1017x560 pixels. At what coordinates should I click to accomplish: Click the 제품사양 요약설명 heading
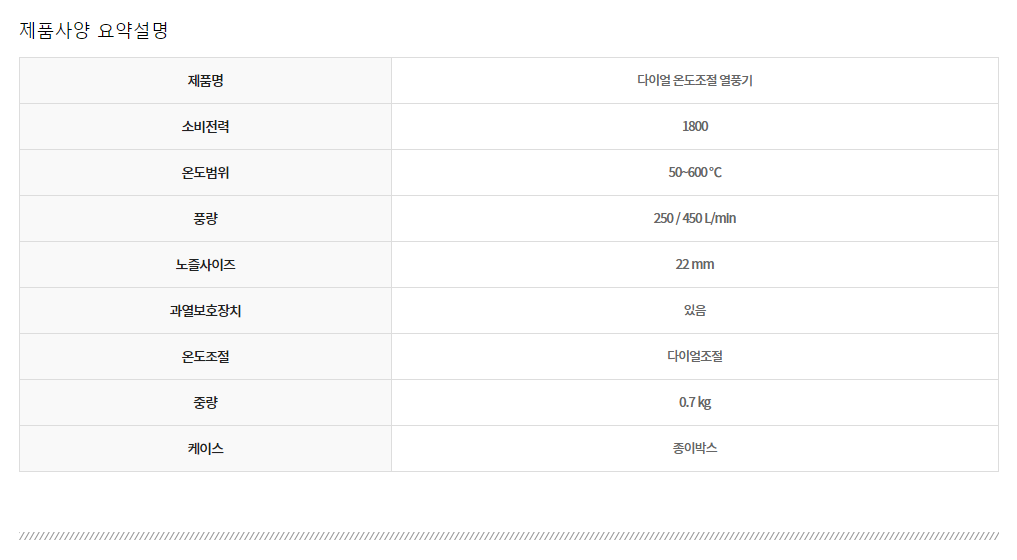click(94, 30)
